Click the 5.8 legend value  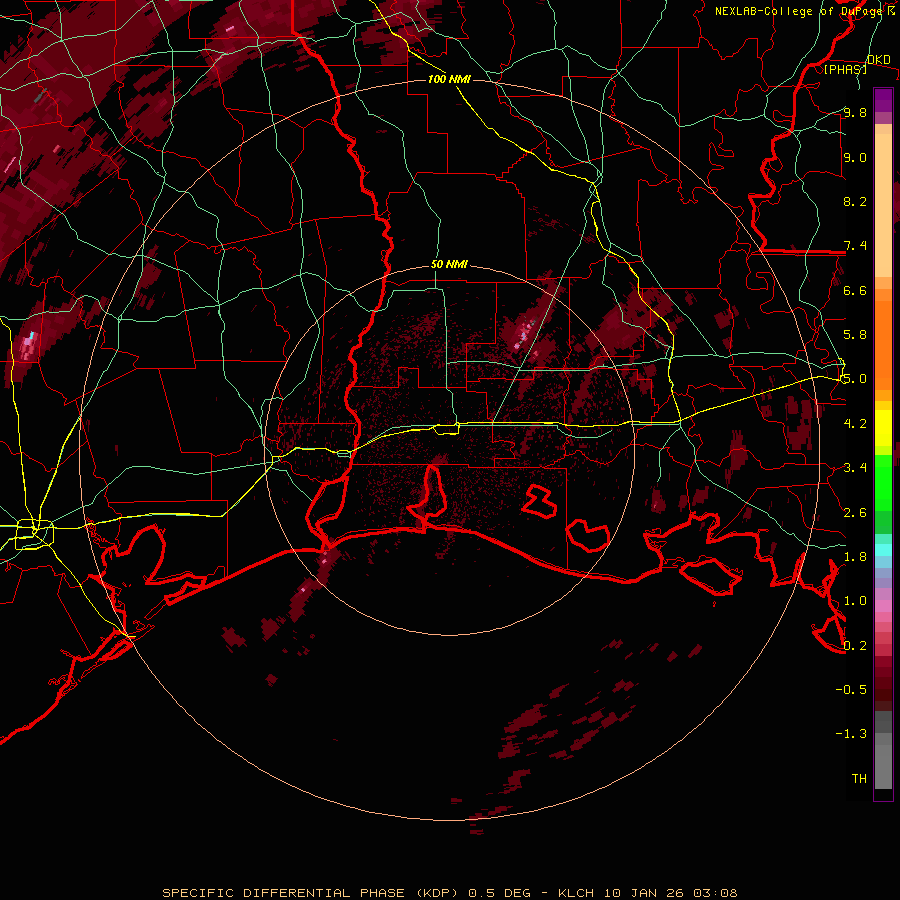coord(855,335)
